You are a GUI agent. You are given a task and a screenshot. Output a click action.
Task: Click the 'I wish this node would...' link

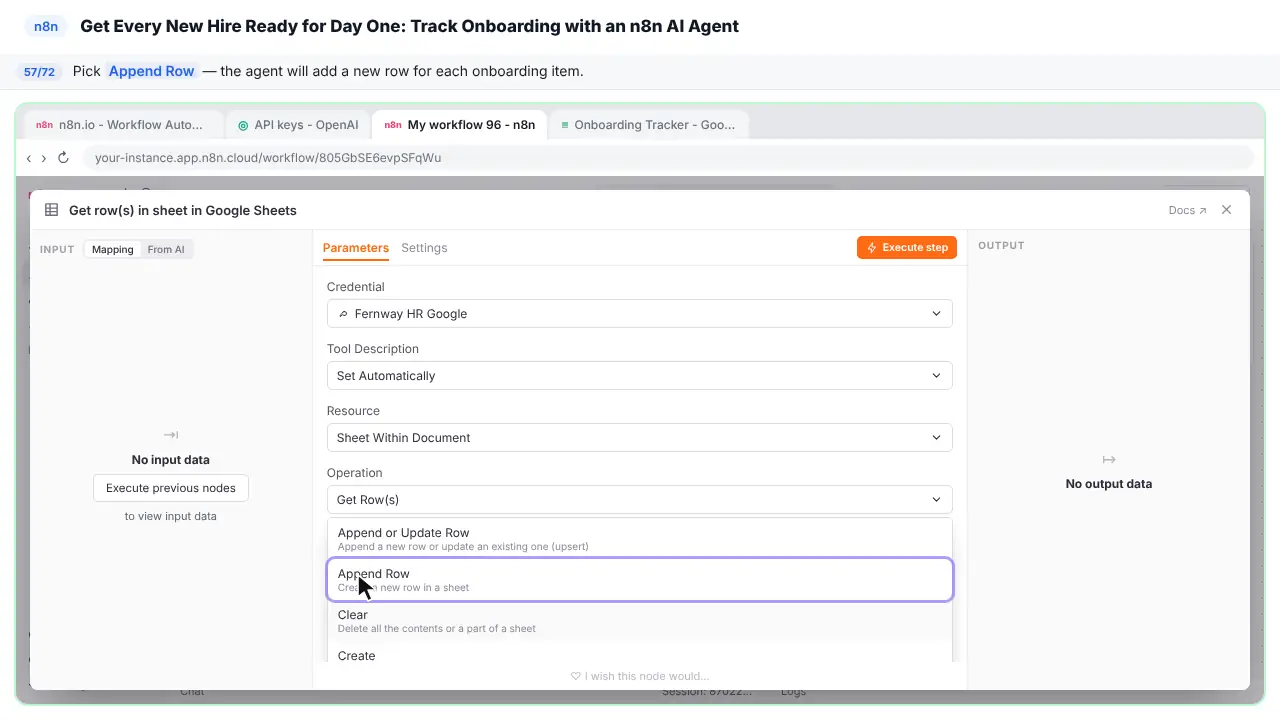[640, 676]
